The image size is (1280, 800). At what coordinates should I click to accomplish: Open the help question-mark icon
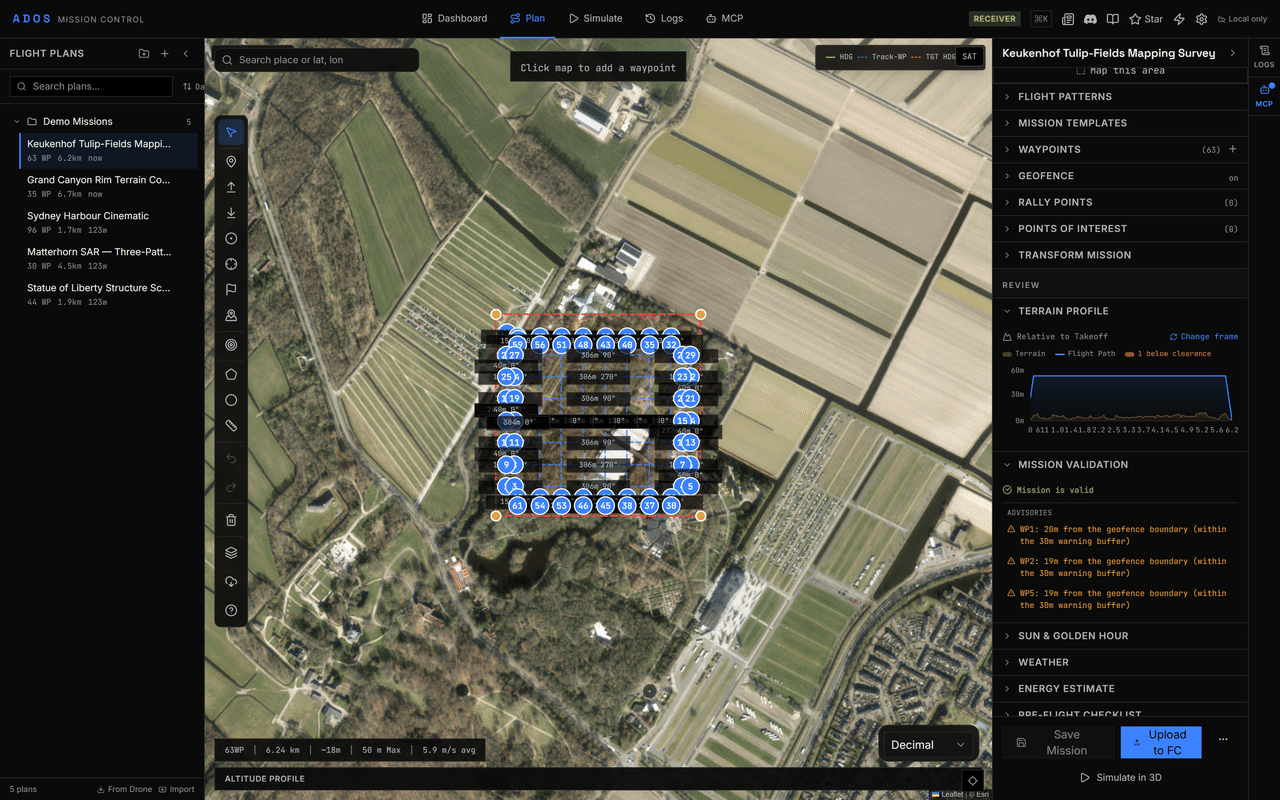click(231, 611)
